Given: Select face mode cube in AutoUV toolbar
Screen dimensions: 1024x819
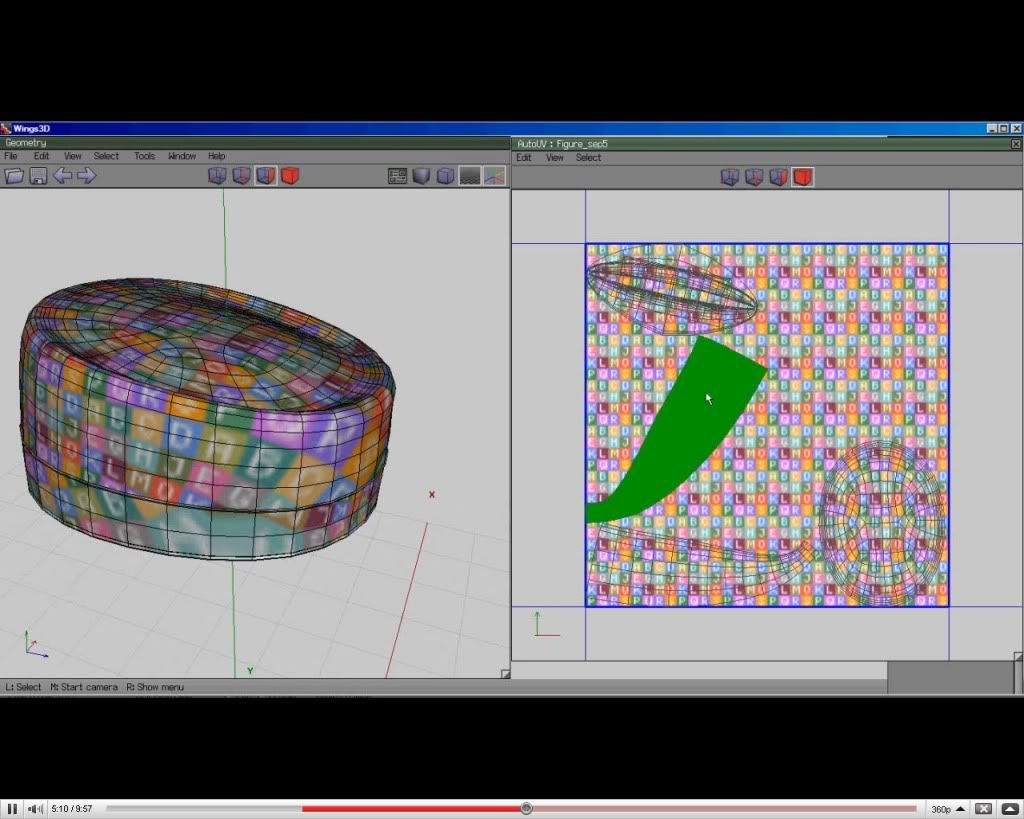Looking at the screenshot, I should (778, 177).
